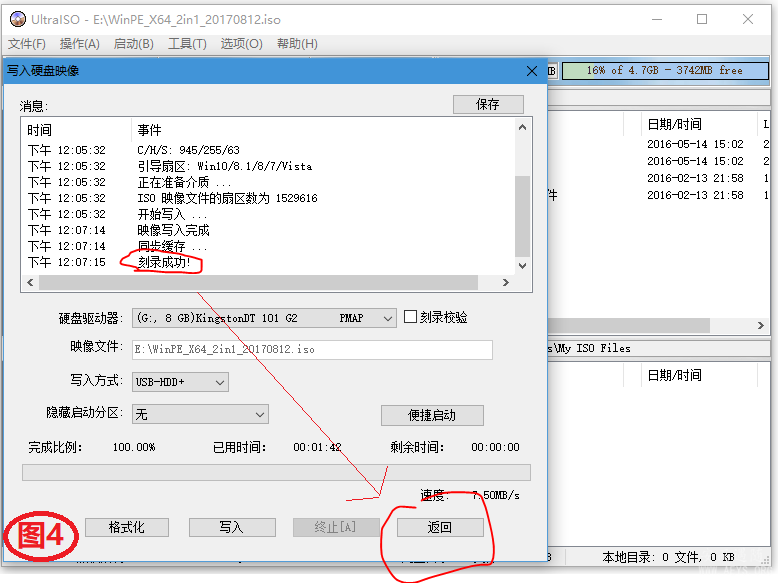Open the 启动(B) menu
The width and height of the screenshot is (778, 583).
point(133,44)
